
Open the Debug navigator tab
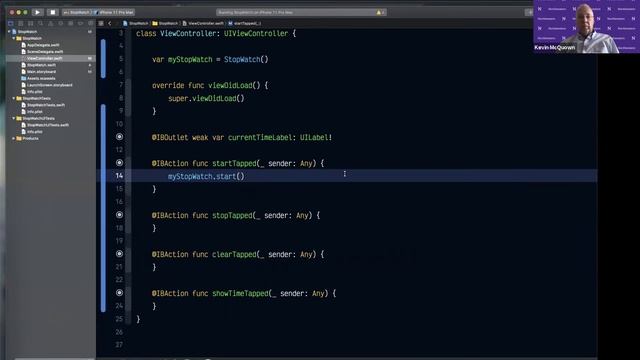[x=71, y=23]
